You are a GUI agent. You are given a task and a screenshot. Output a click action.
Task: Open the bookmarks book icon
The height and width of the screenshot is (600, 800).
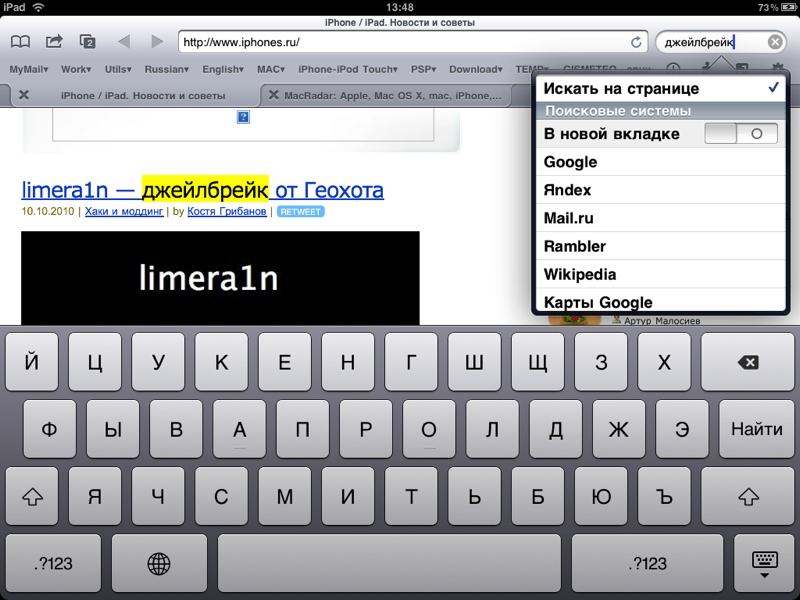point(20,41)
